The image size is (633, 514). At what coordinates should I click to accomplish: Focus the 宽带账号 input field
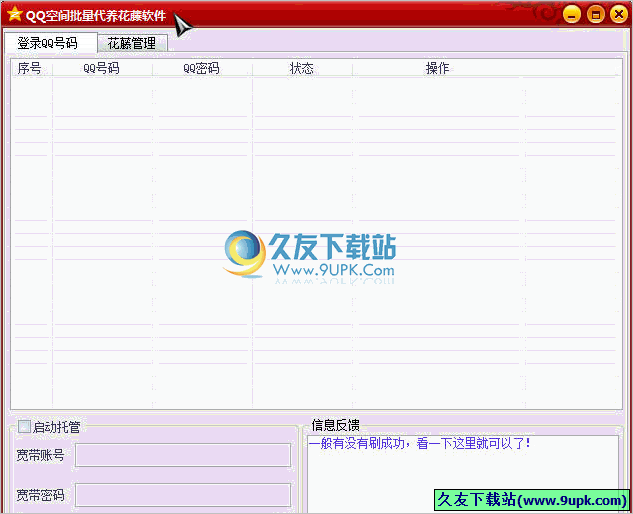pos(183,455)
